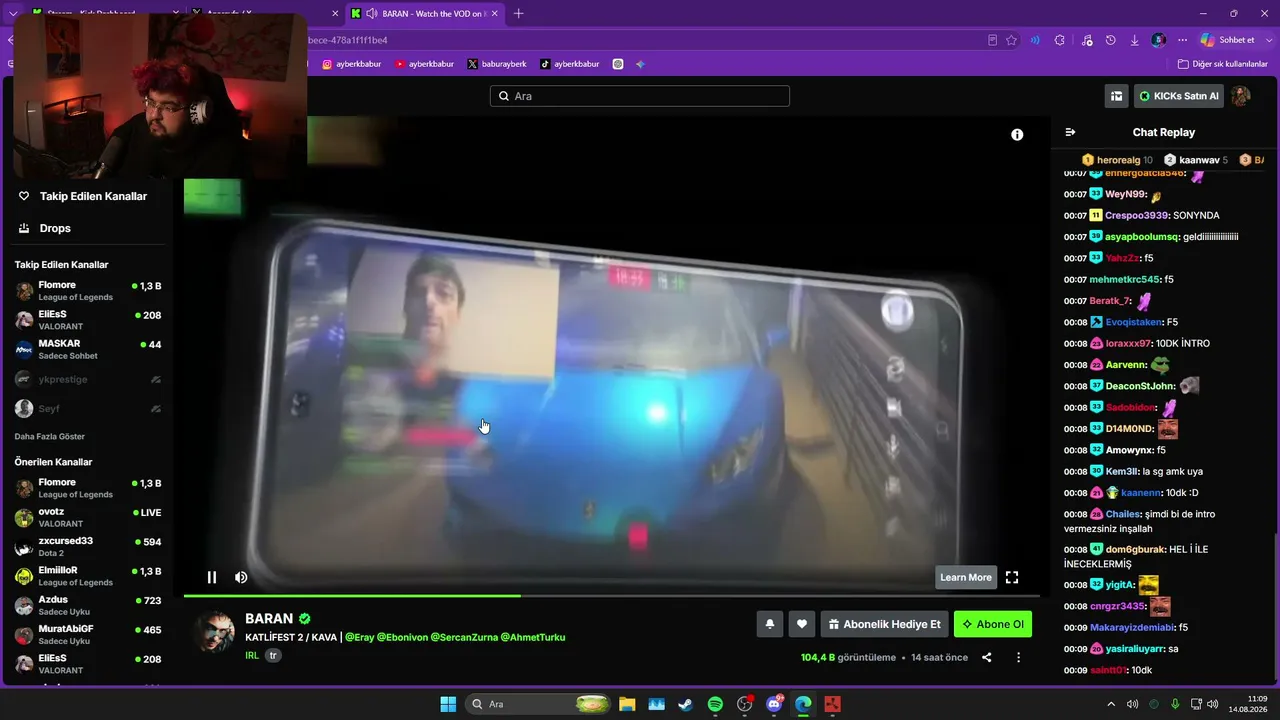
Task: Click the Kick search field Ara
Action: click(640, 96)
